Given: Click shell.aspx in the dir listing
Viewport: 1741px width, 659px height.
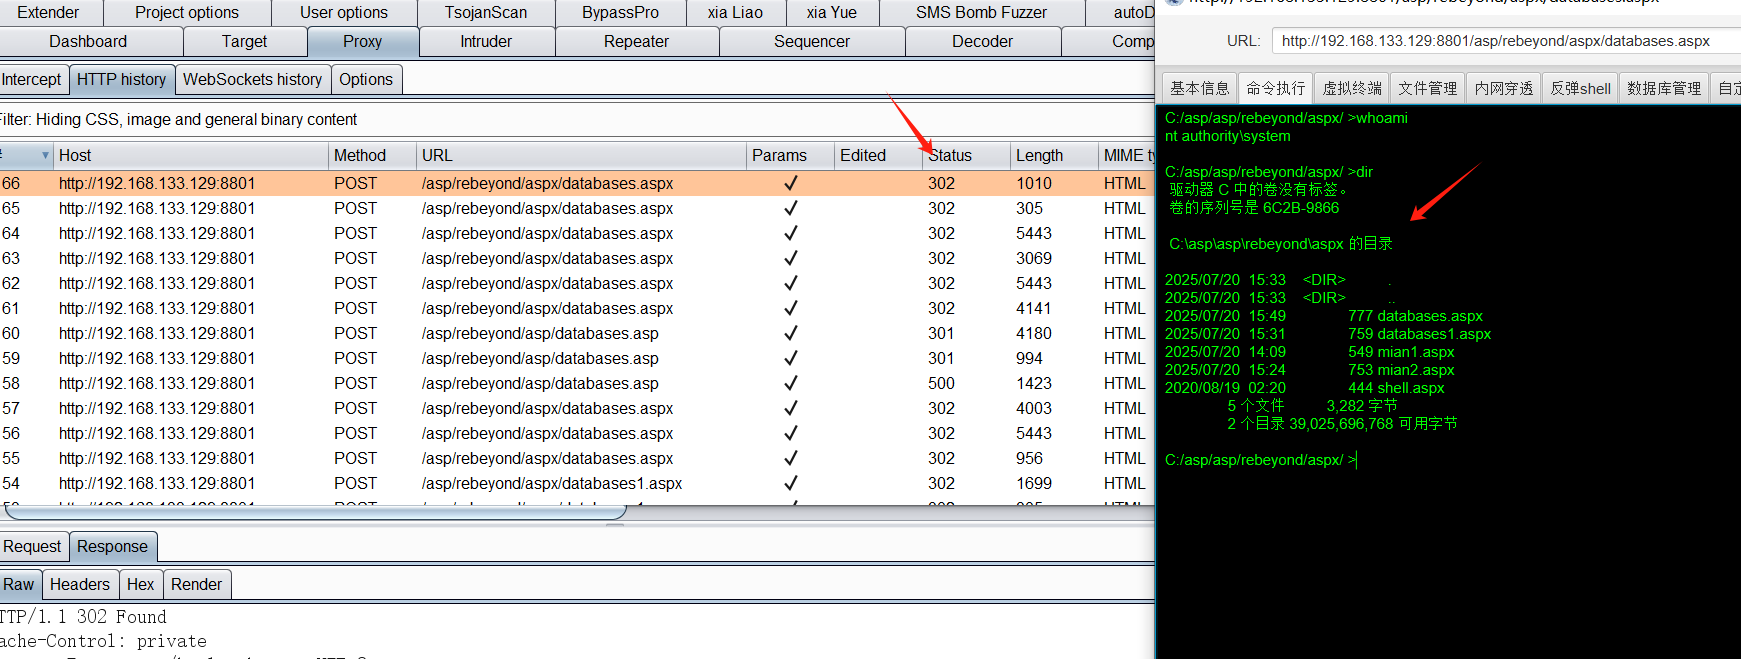Looking at the screenshot, I should pos(1411,388).
